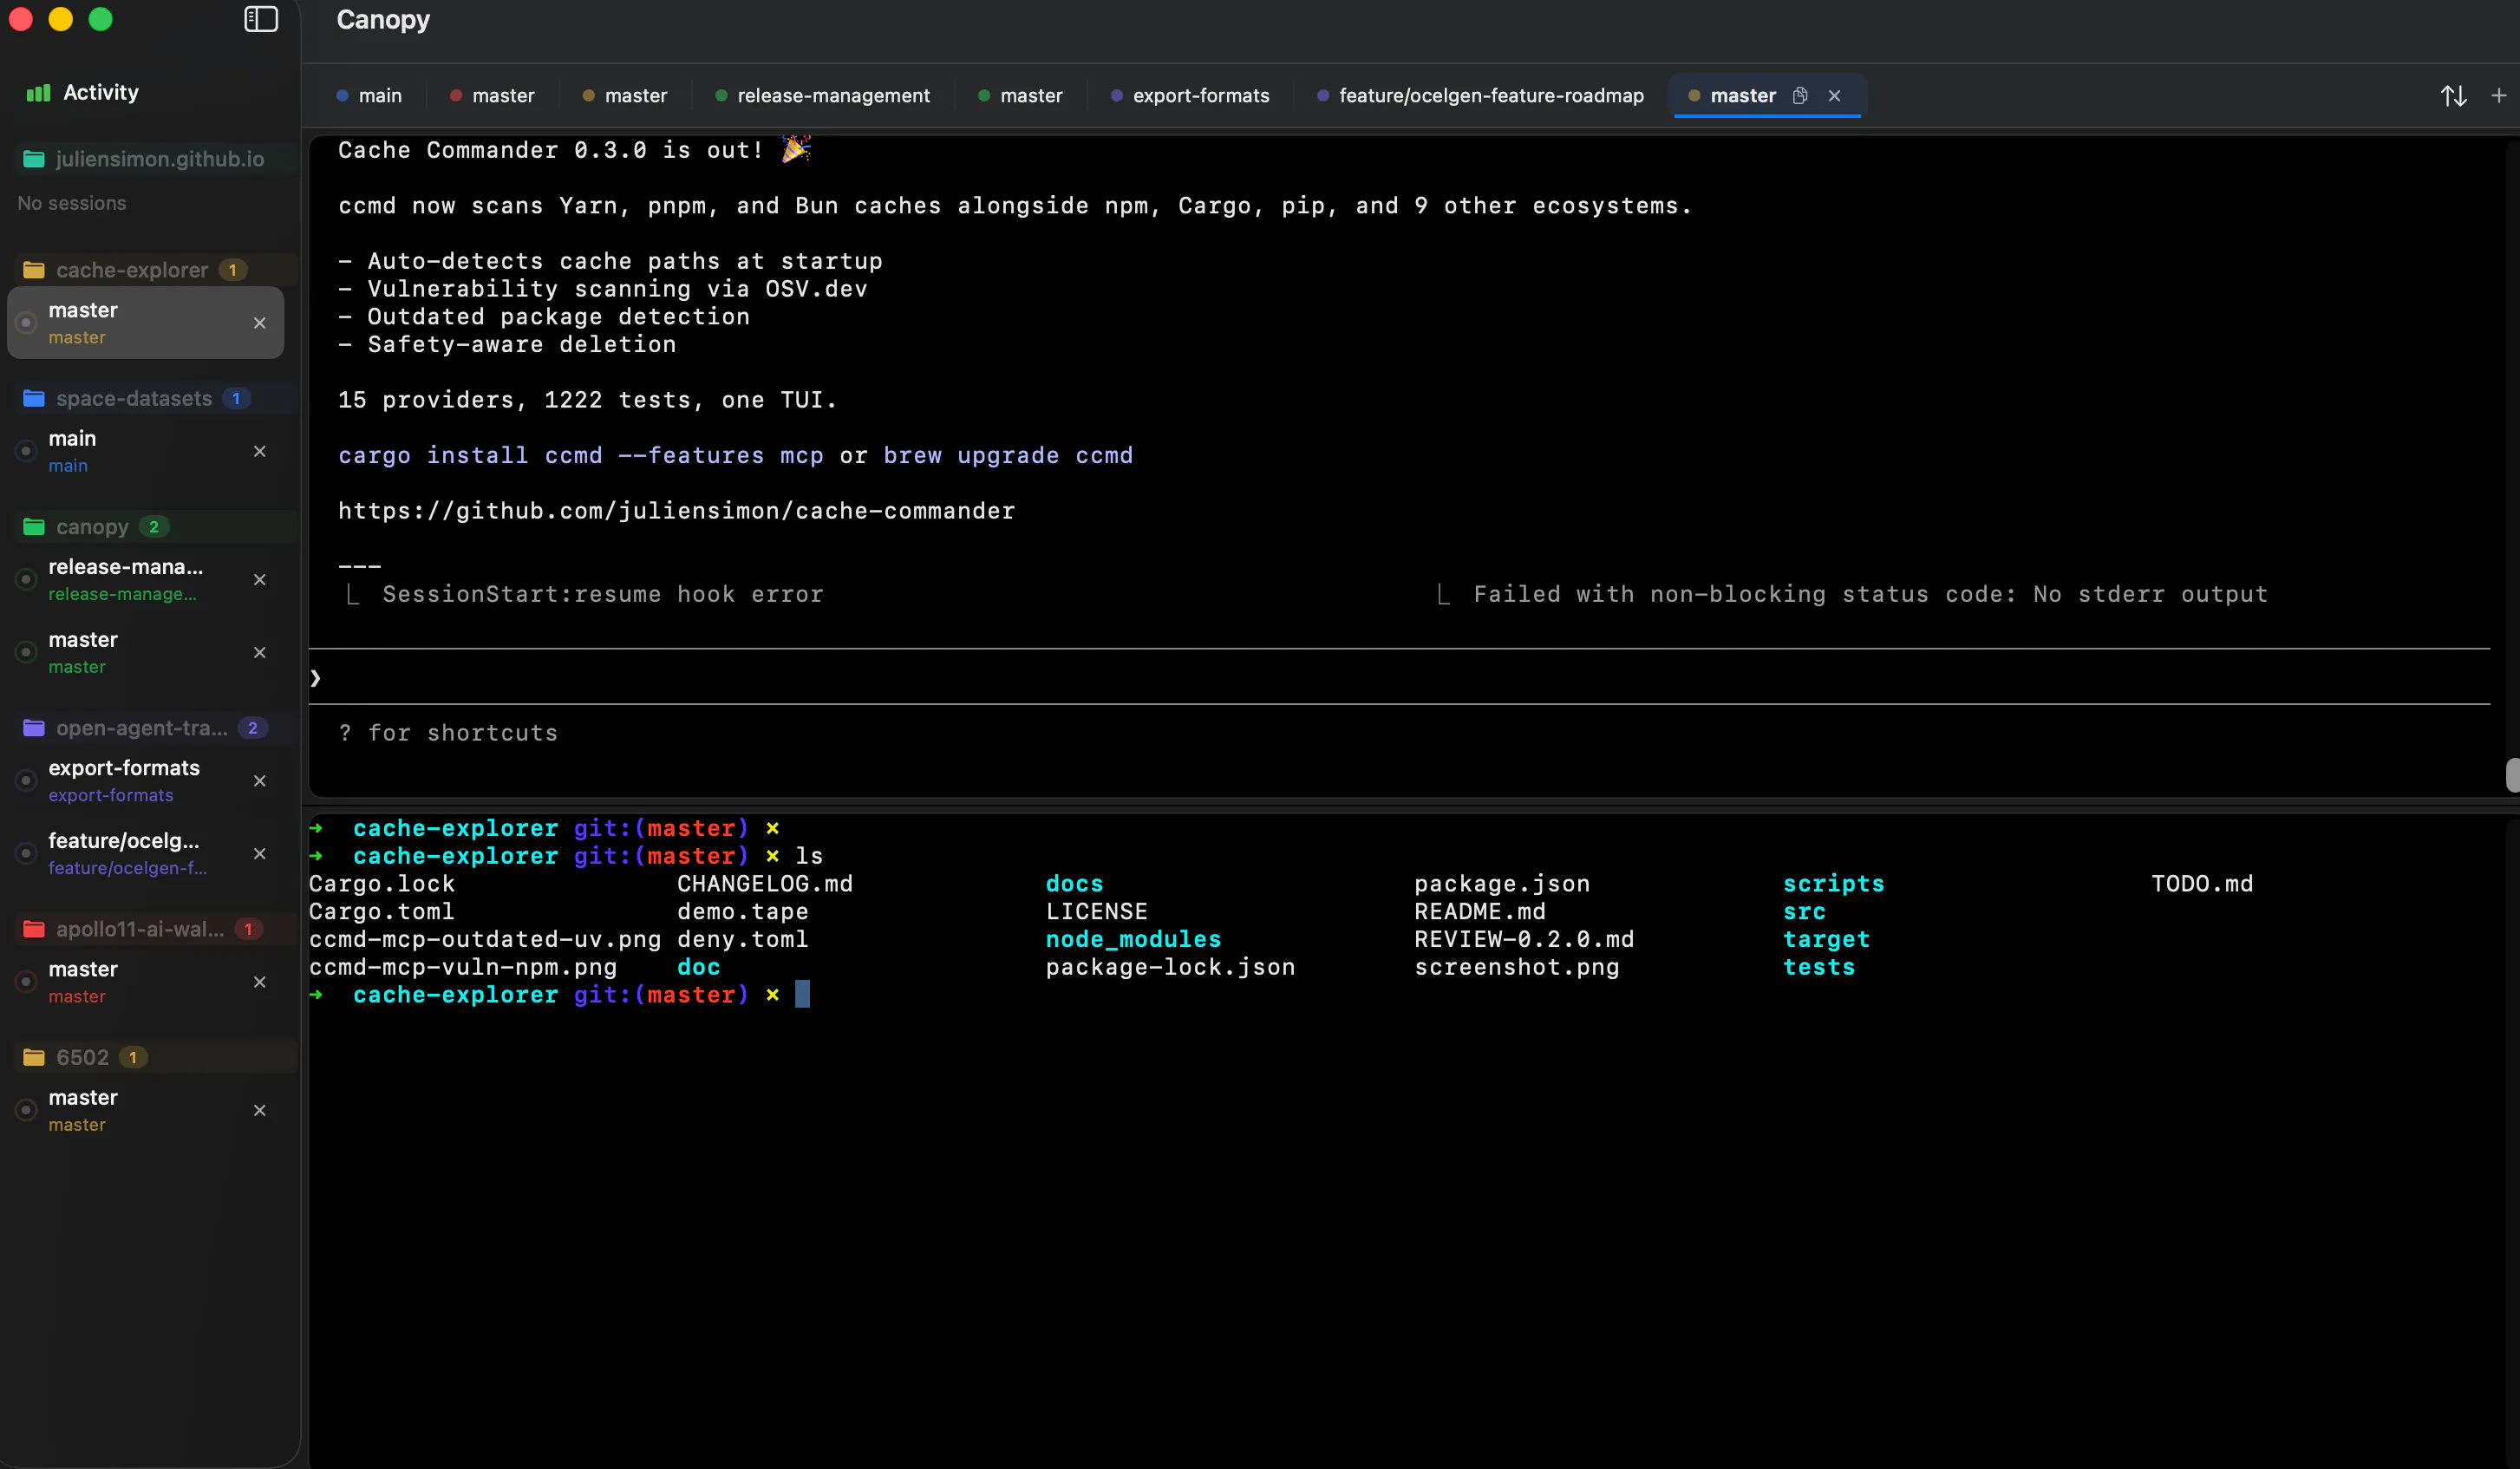Close the 6502 master session
The width and height of the screenshot is (2520, 1469).
click(x=260, y=1110)
